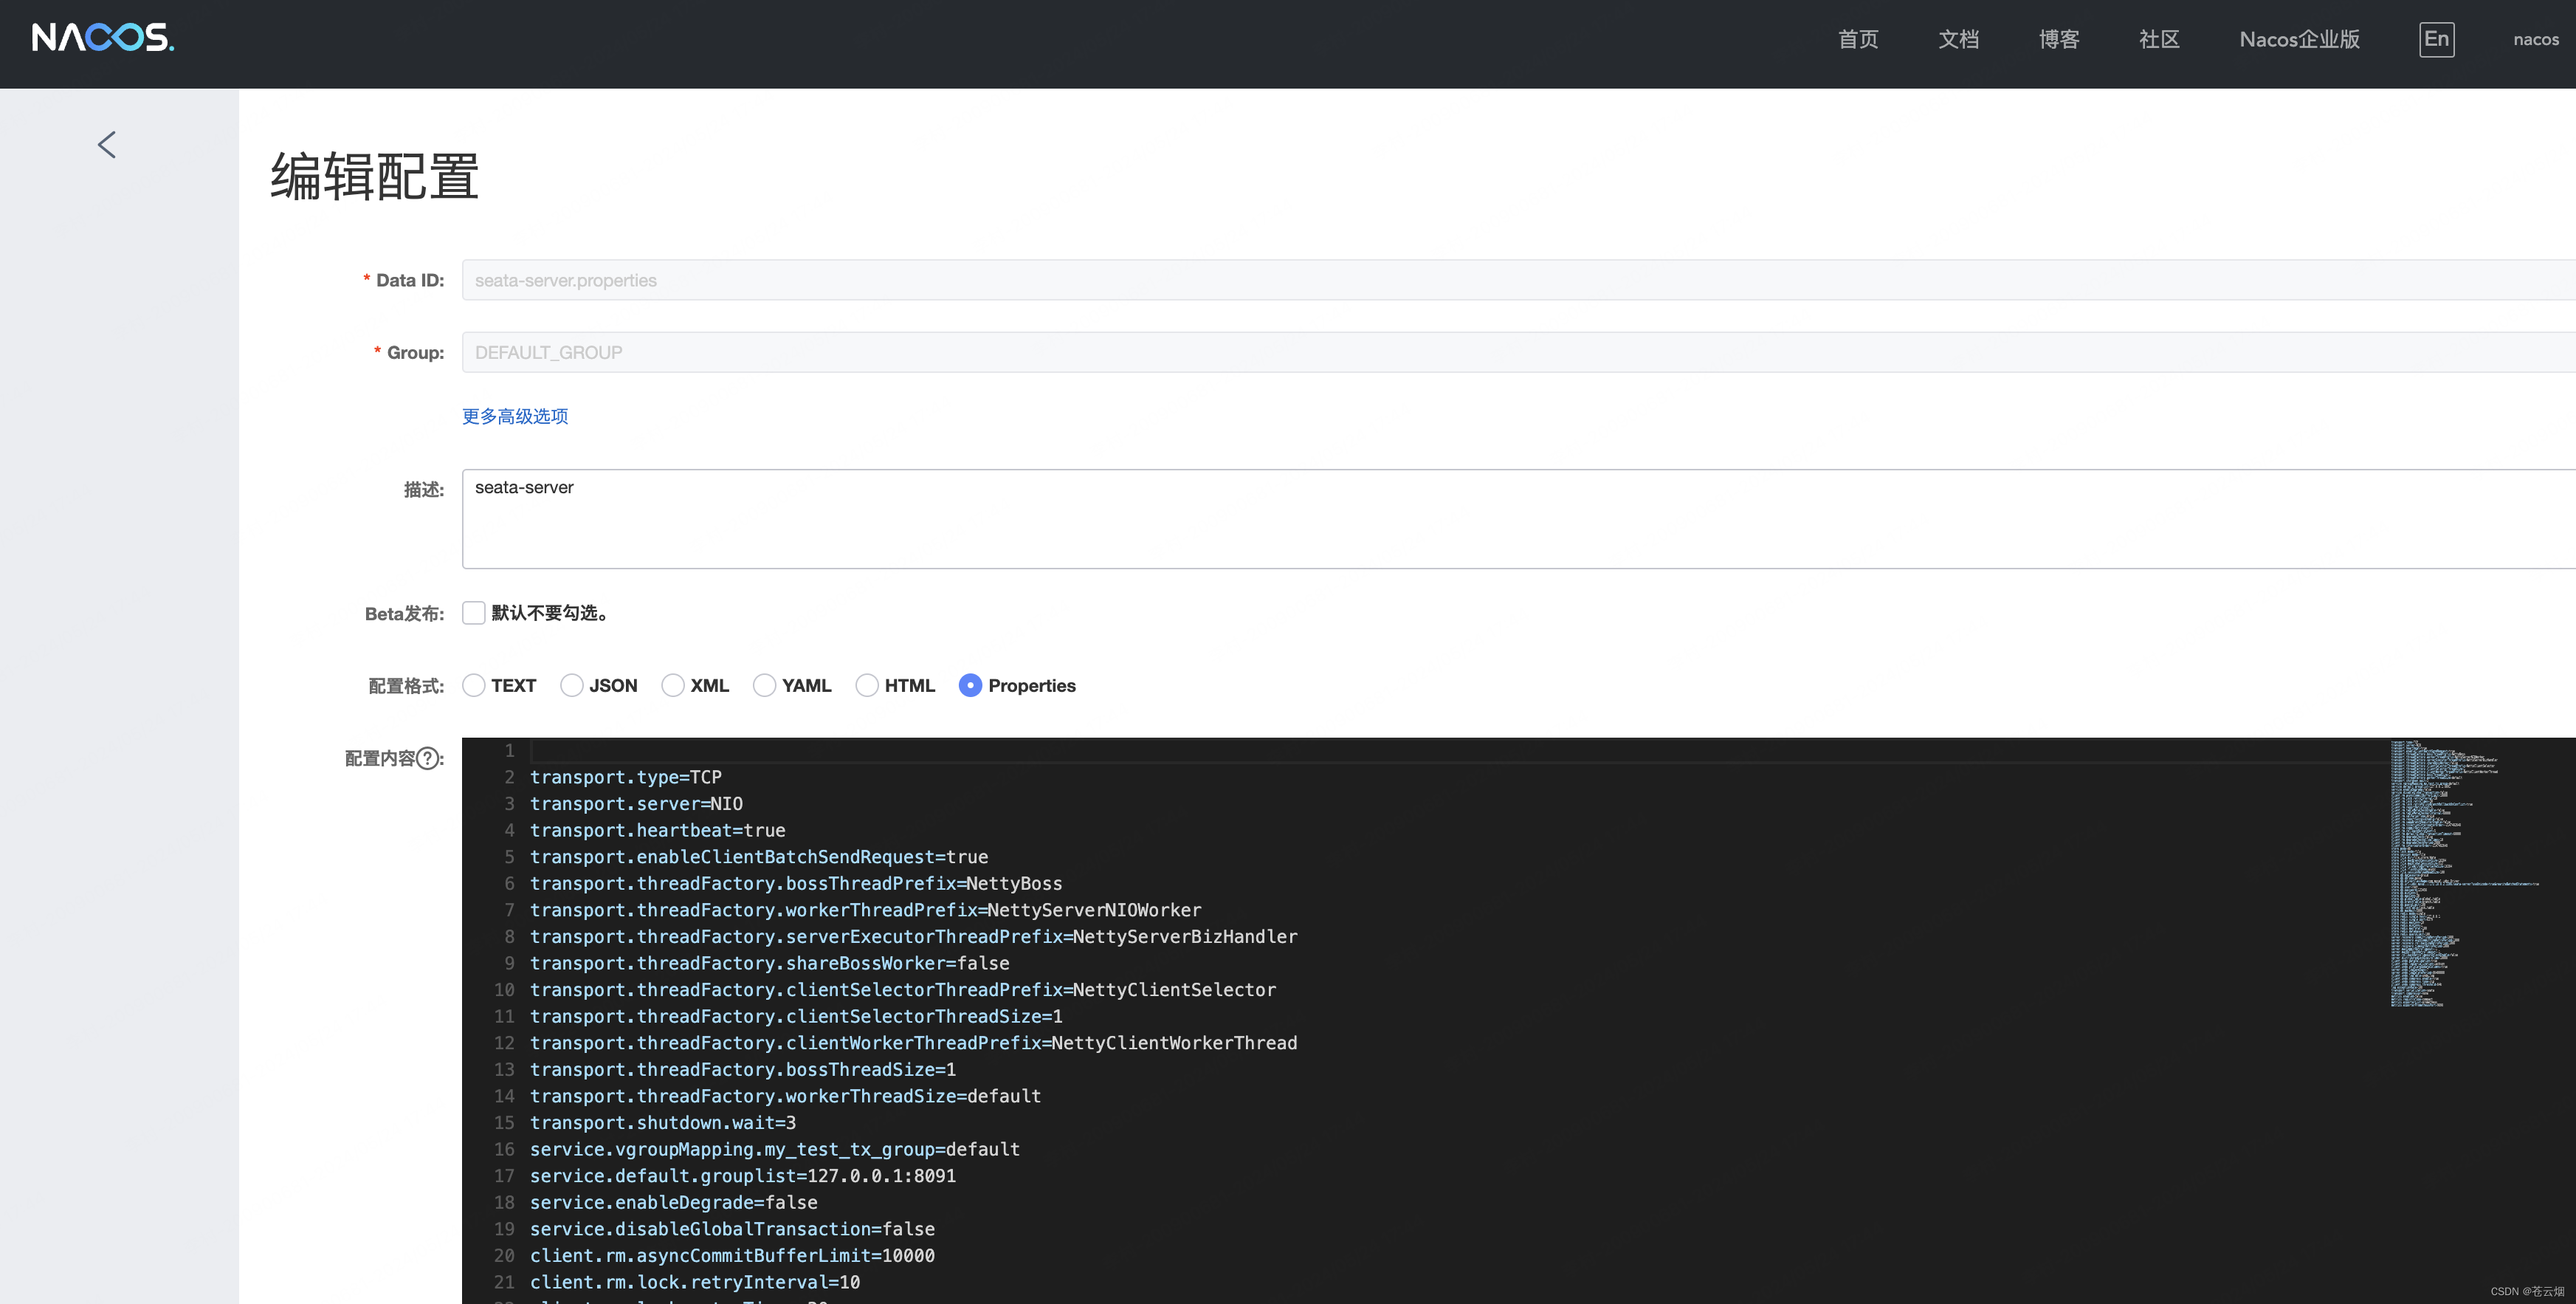Click line service.enableDegrade=false
This screenshot has height=1304, width=2576.
pos(674,1203)
